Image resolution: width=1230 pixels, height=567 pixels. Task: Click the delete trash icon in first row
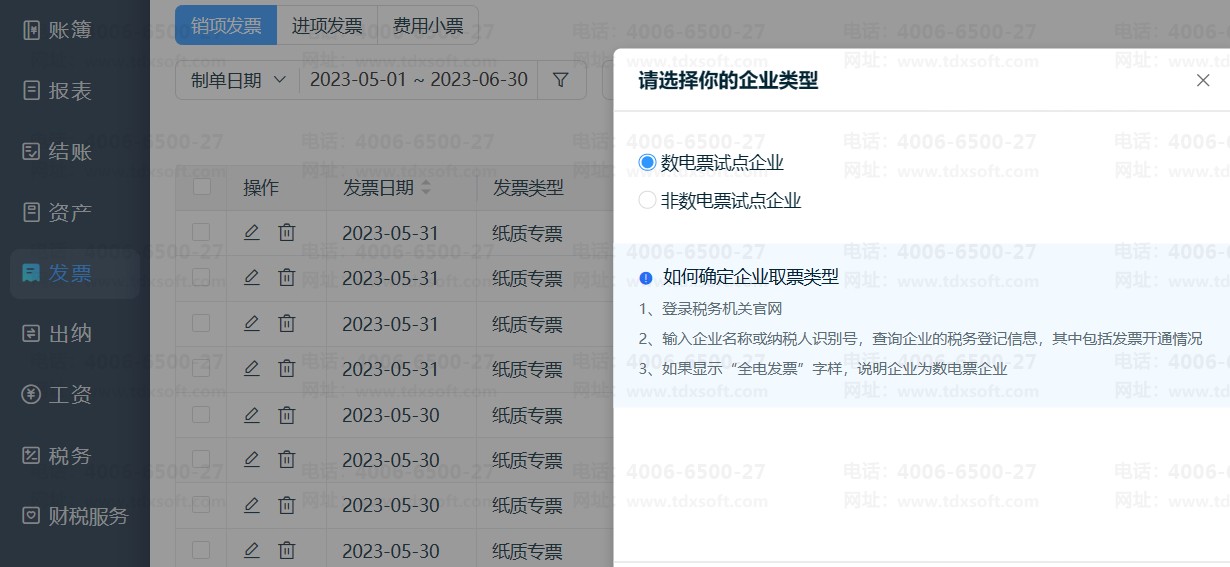click(287, 233)
